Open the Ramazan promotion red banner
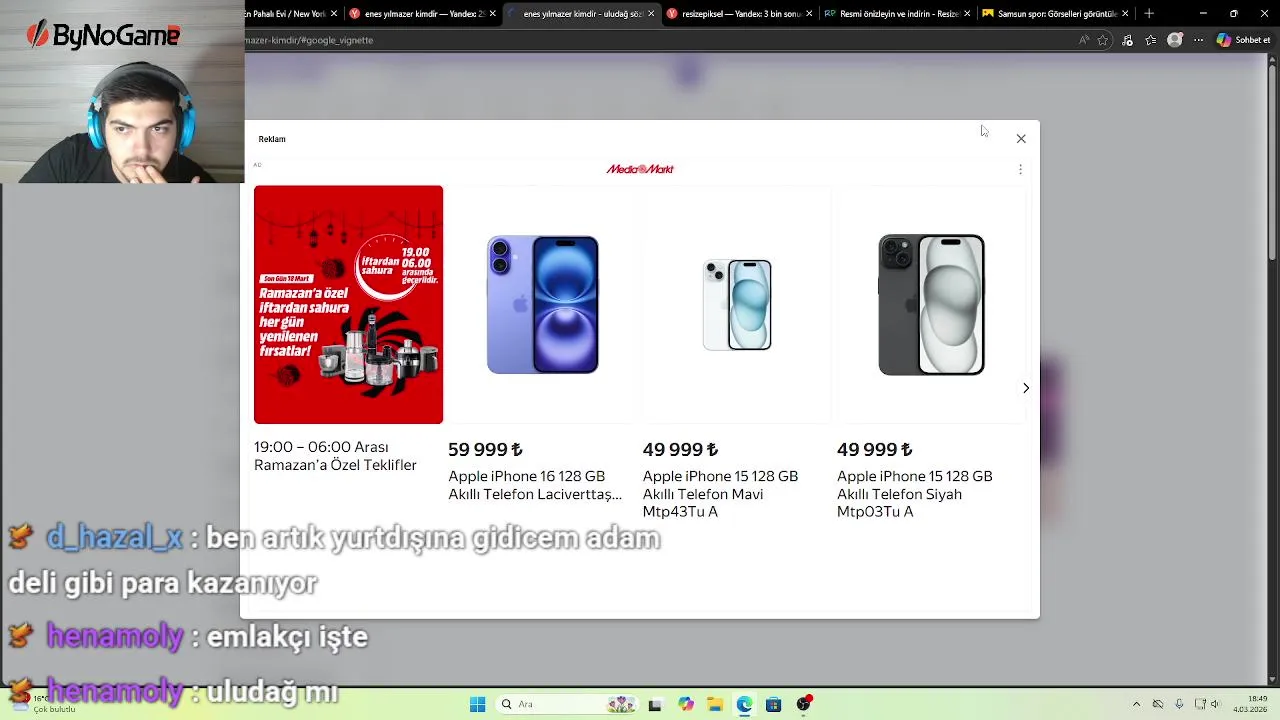 (x=348, y=304)
